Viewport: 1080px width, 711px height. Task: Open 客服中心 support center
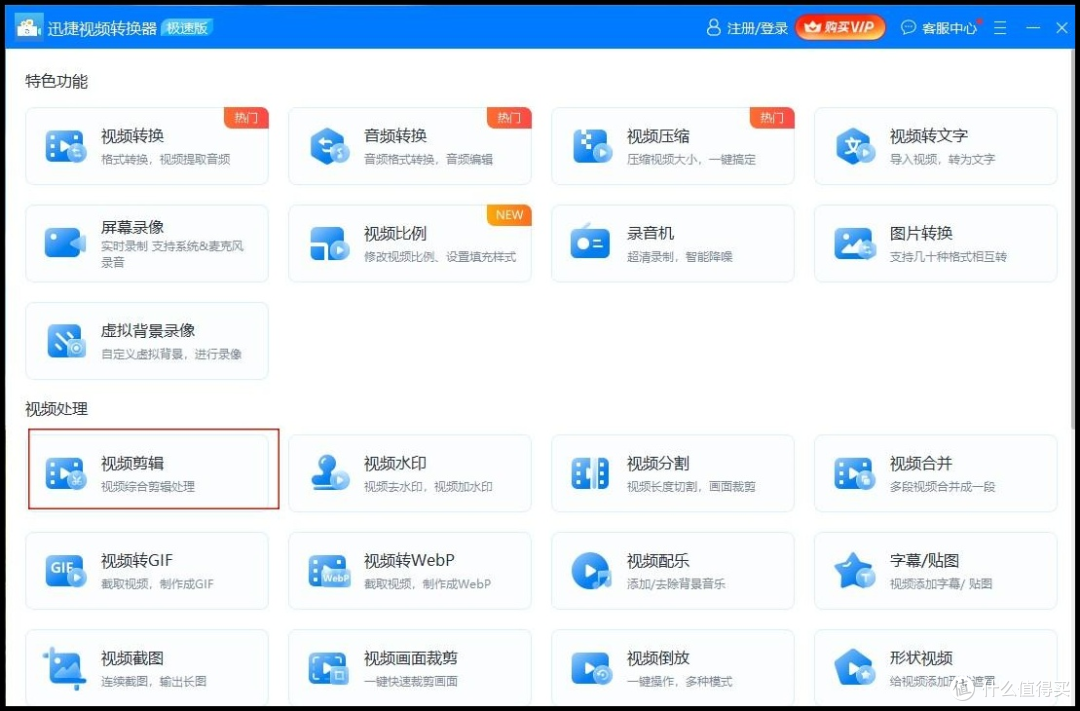click(x=940, y=28)
